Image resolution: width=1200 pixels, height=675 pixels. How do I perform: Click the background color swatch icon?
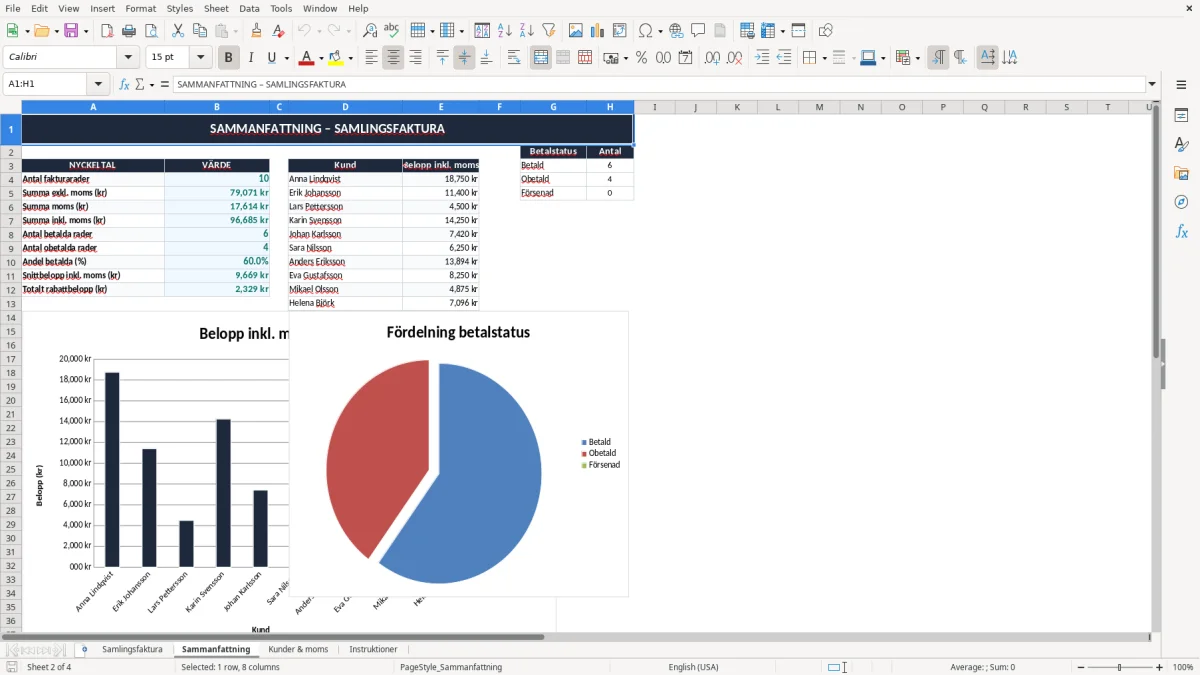pyautogui.click(x=336, y=58)
